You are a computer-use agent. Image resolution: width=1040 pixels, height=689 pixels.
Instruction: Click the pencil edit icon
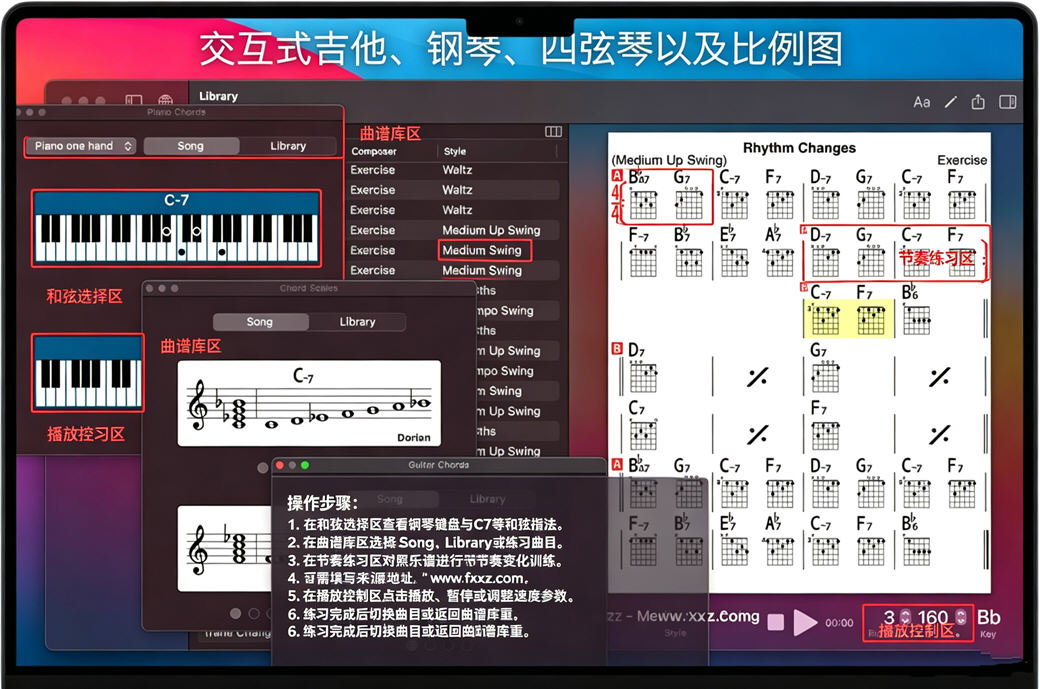[950, 102]
